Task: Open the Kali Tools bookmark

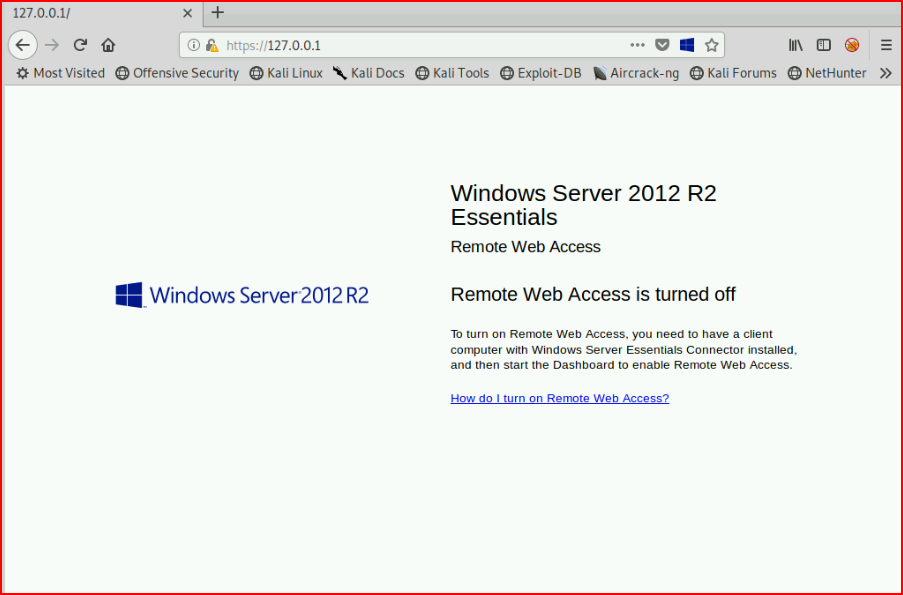Action: [453, 73]
